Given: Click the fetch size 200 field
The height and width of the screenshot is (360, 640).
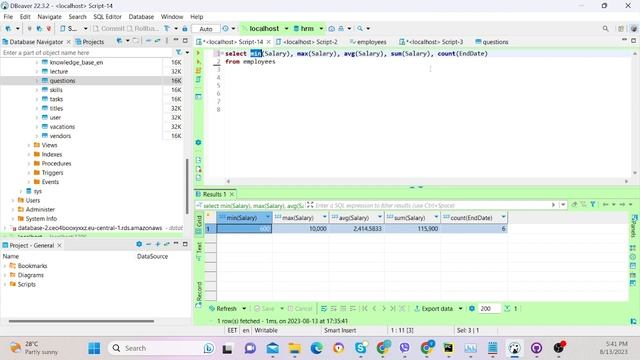Looking at the screenshot, I should 489,309.
